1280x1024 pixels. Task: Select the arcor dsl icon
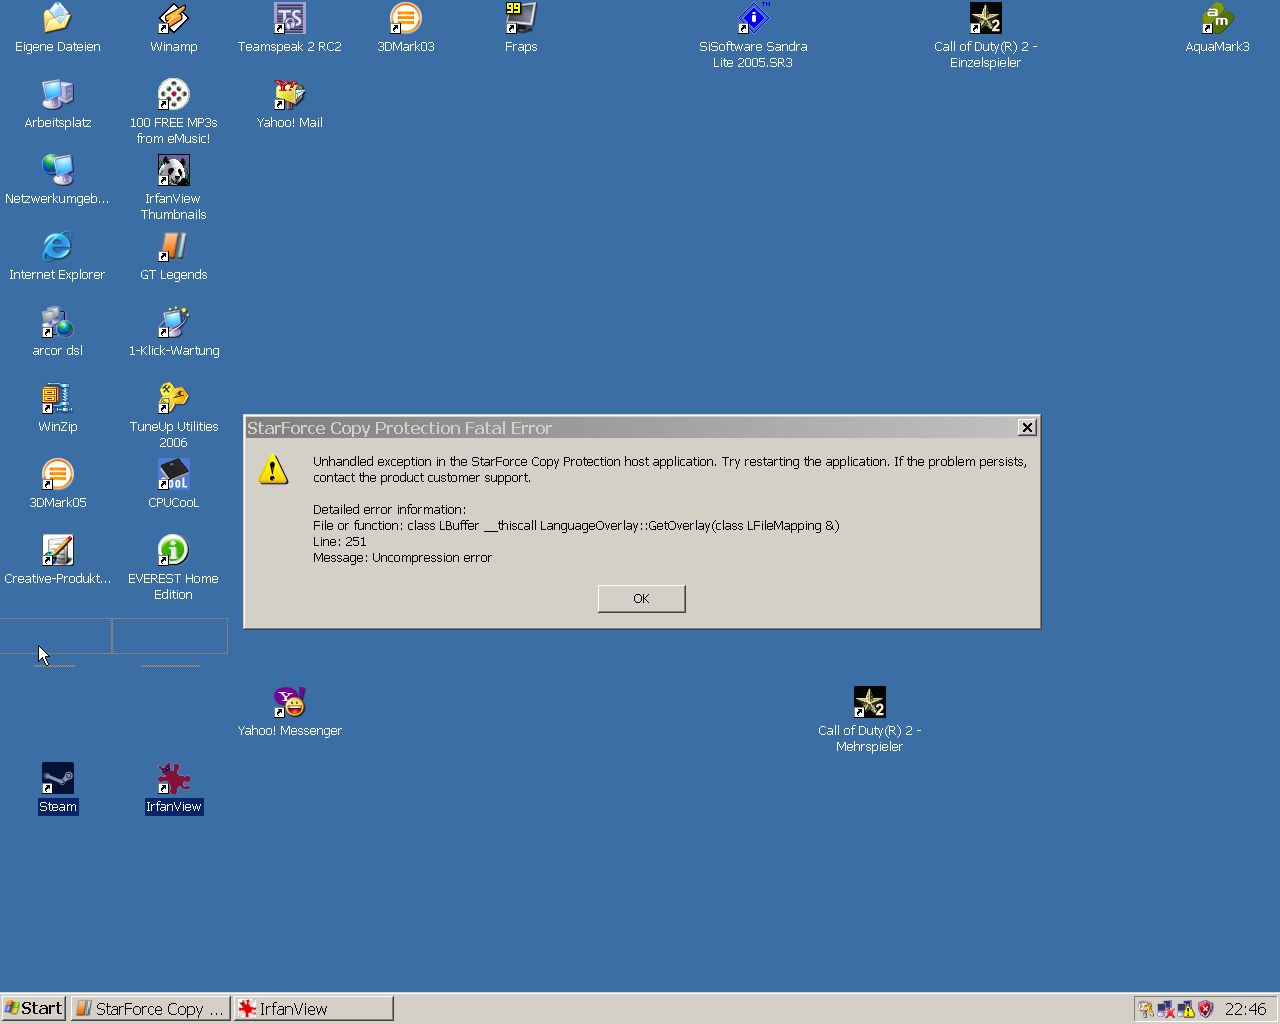(57, 332)
